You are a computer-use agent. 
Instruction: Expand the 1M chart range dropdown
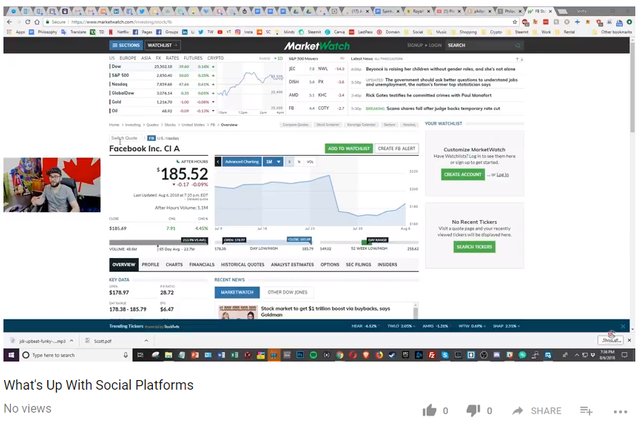coord(273,162)
